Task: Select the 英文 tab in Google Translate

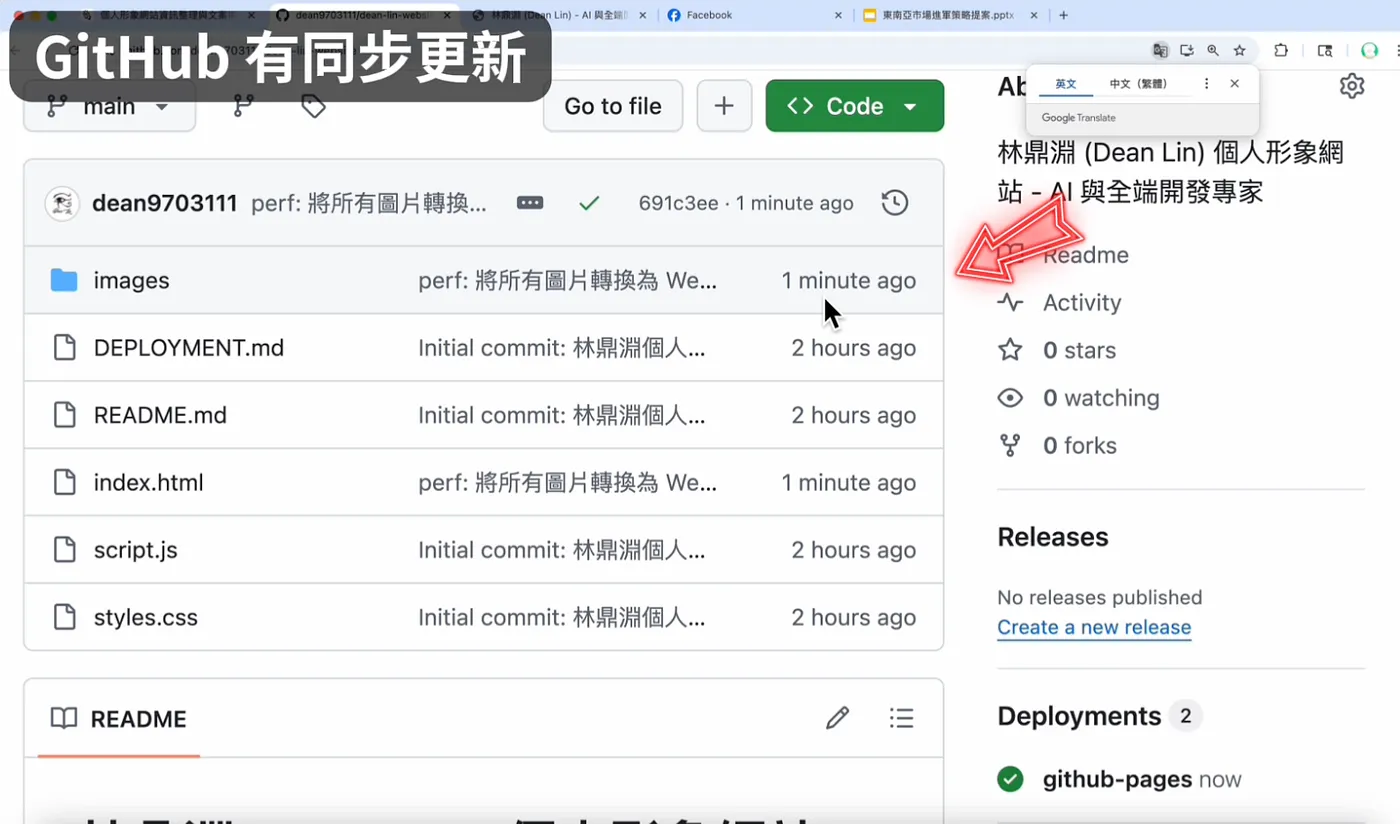Action: click(1066, 84)
